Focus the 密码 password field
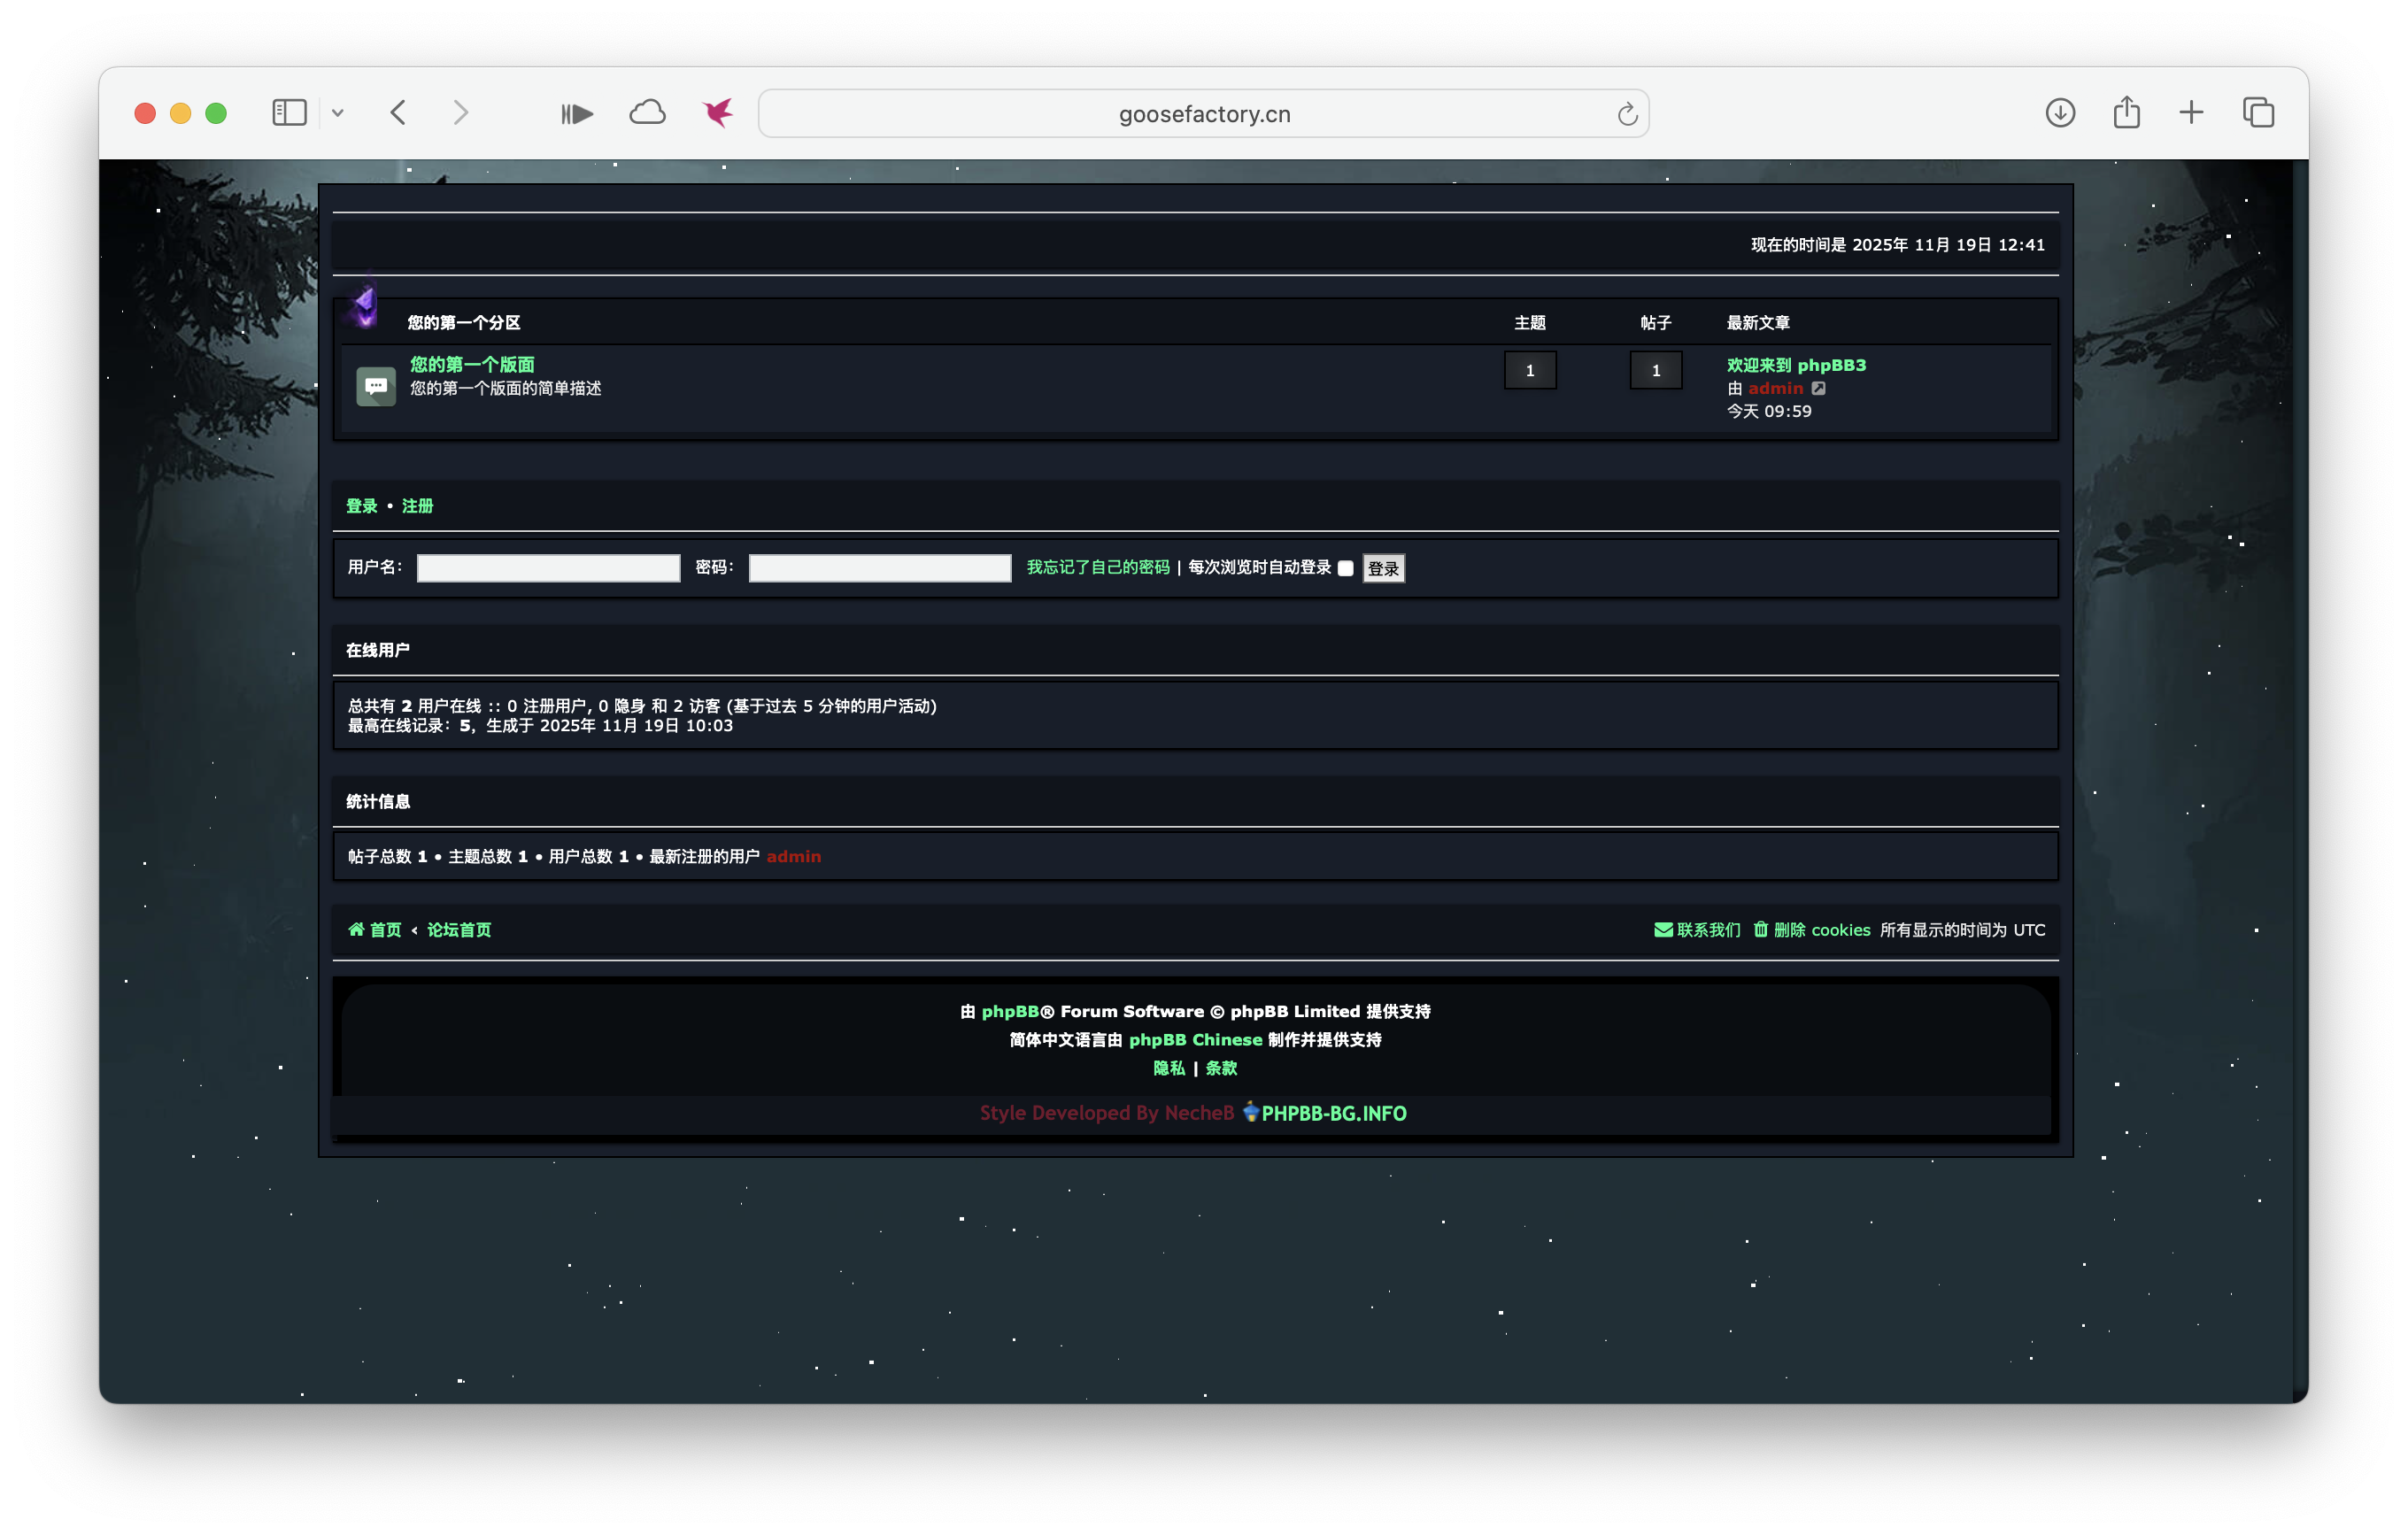 click(879, 568)
